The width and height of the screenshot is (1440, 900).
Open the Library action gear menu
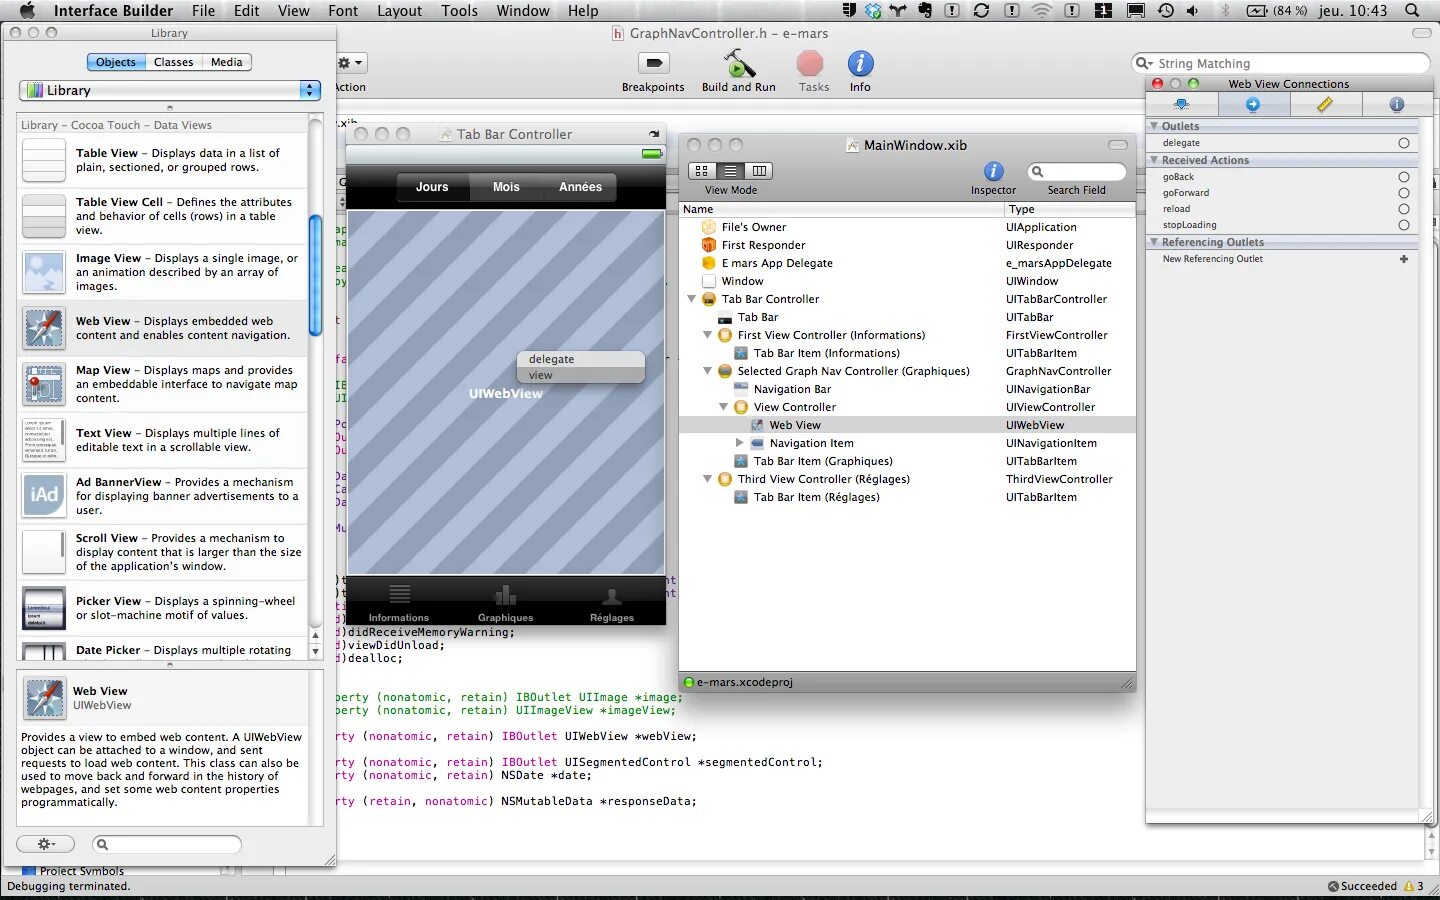coord(46,844)
